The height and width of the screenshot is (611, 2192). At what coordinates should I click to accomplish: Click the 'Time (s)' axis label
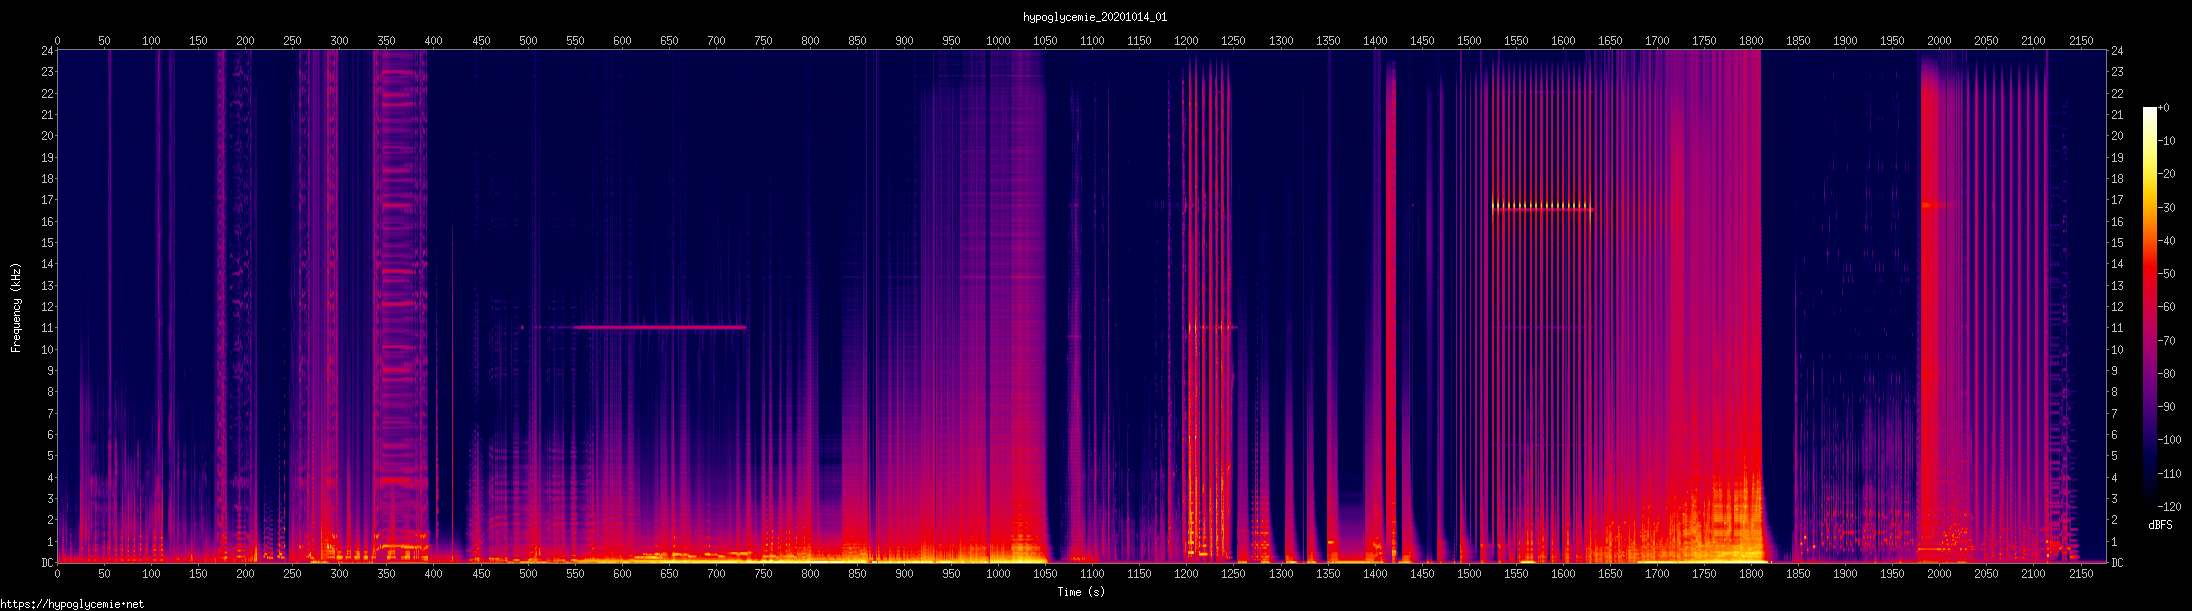tap(1081, 592)
